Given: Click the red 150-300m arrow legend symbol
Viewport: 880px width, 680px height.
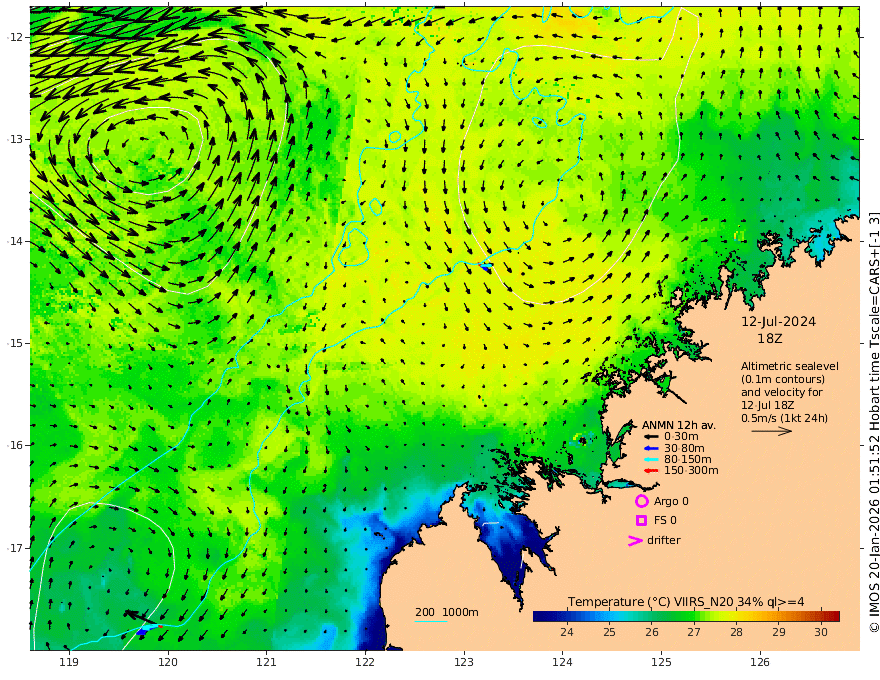Looking at the screenshot, I should [651, 471].
